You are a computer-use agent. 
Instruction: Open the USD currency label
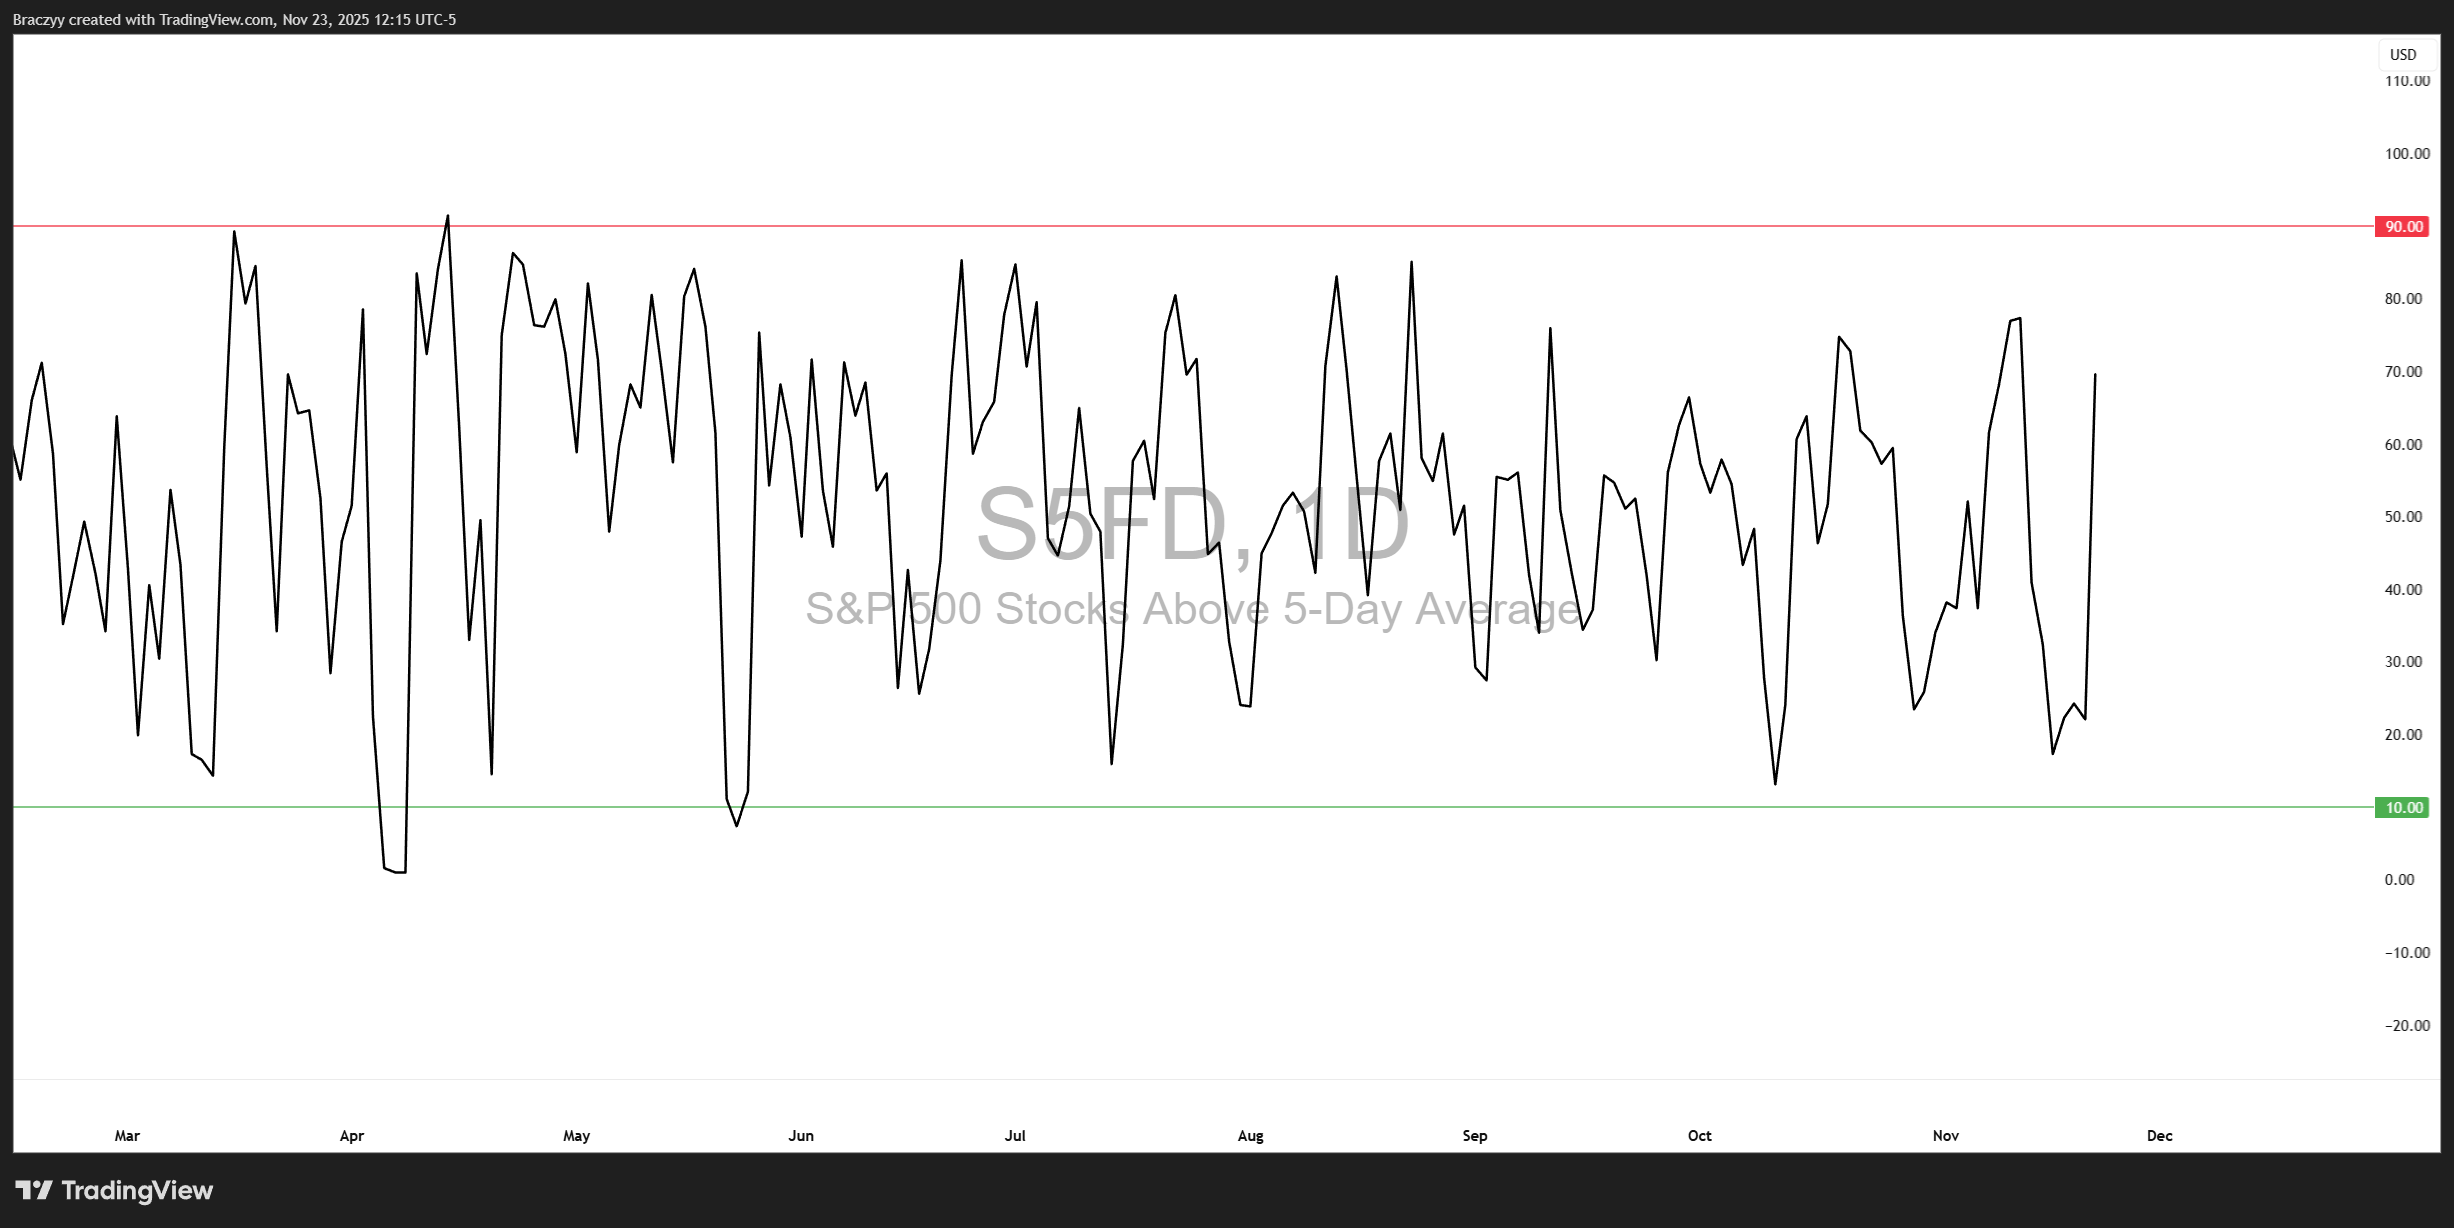click(2402, 55)
